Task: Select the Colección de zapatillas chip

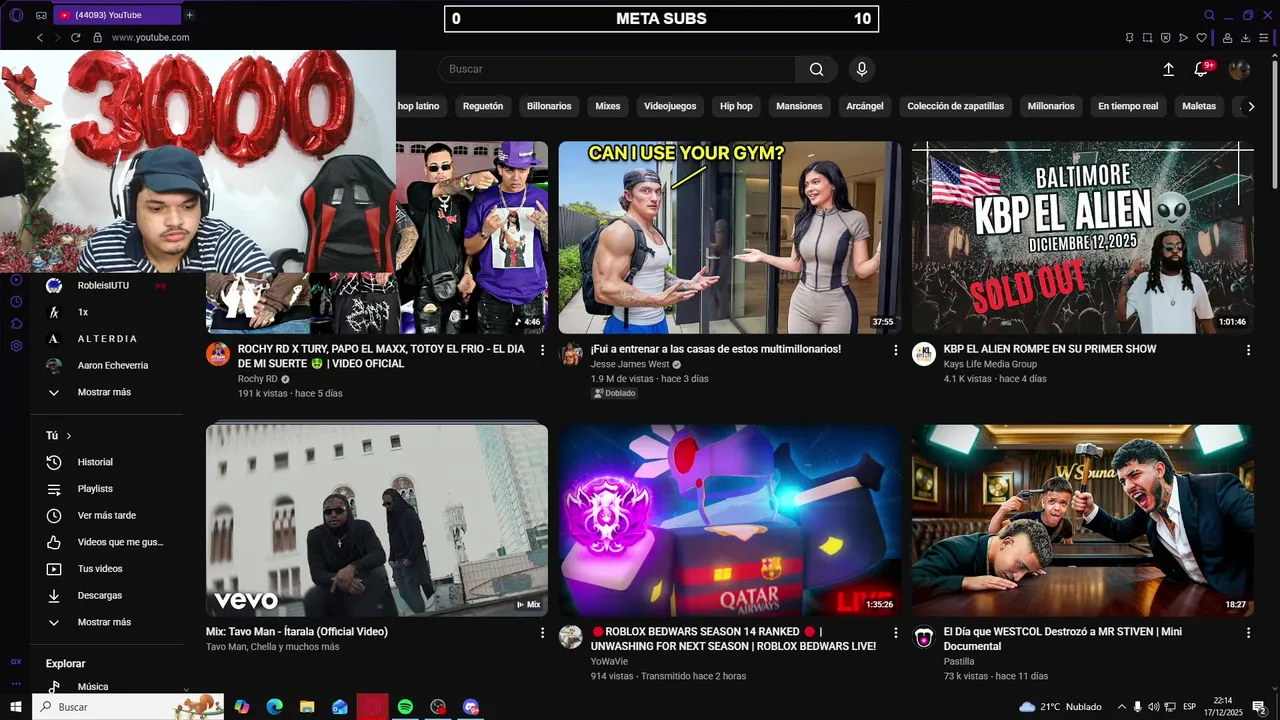Action: click(x=955, y=106)
